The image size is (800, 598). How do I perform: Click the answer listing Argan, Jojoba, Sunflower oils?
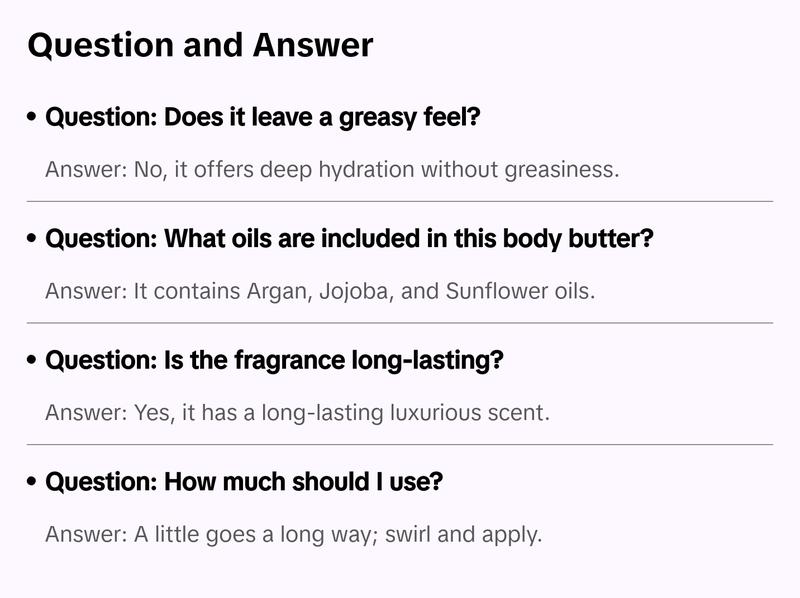tap(320, 291)
